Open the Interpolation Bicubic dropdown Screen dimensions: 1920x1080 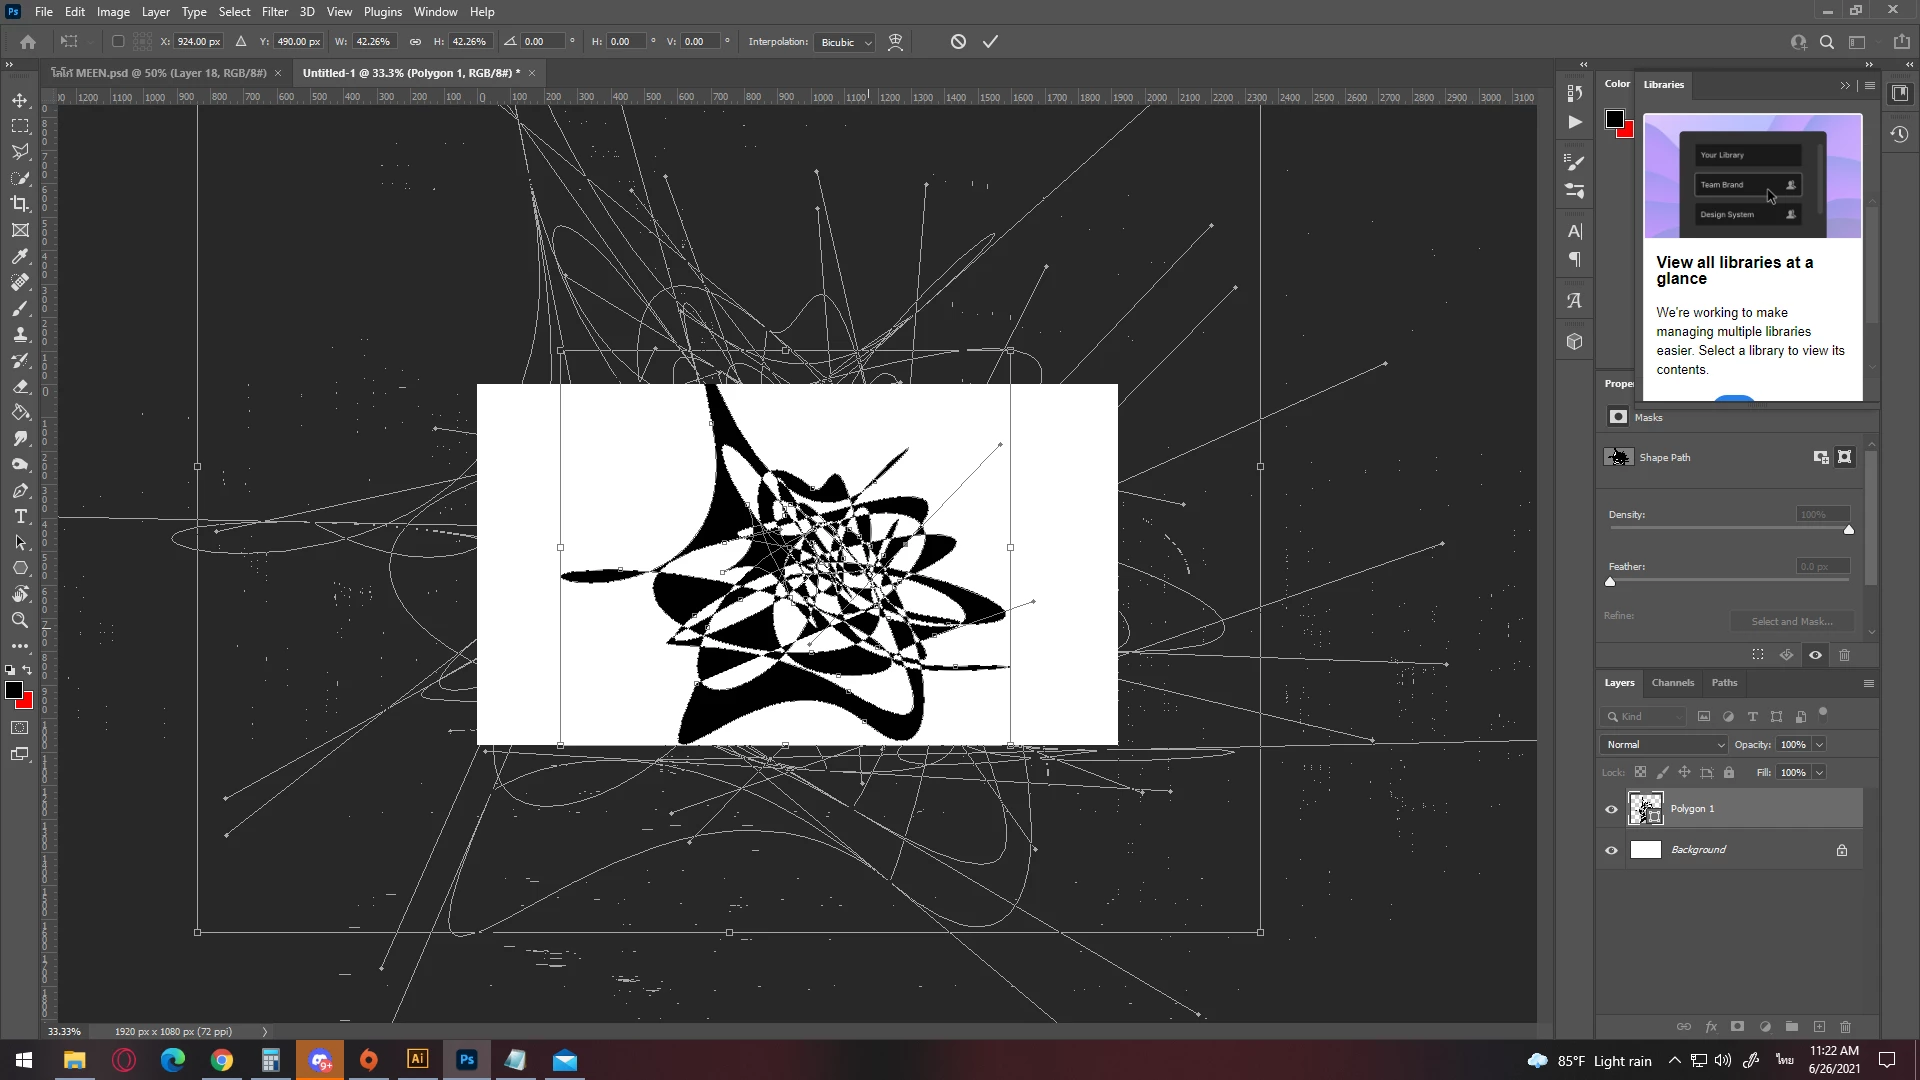tap(845, 42)
